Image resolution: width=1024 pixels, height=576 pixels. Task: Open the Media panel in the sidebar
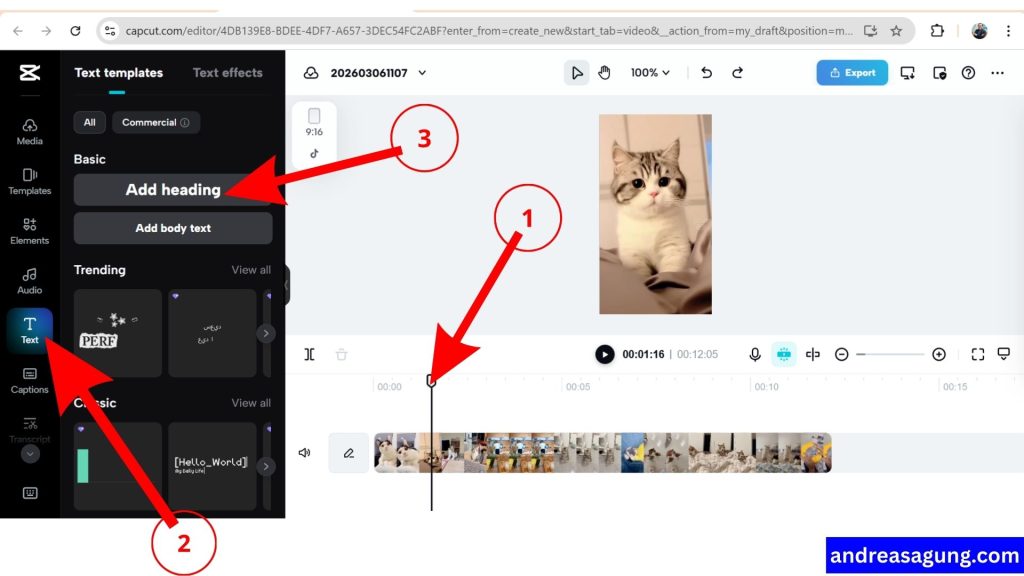tap(29, 133)
